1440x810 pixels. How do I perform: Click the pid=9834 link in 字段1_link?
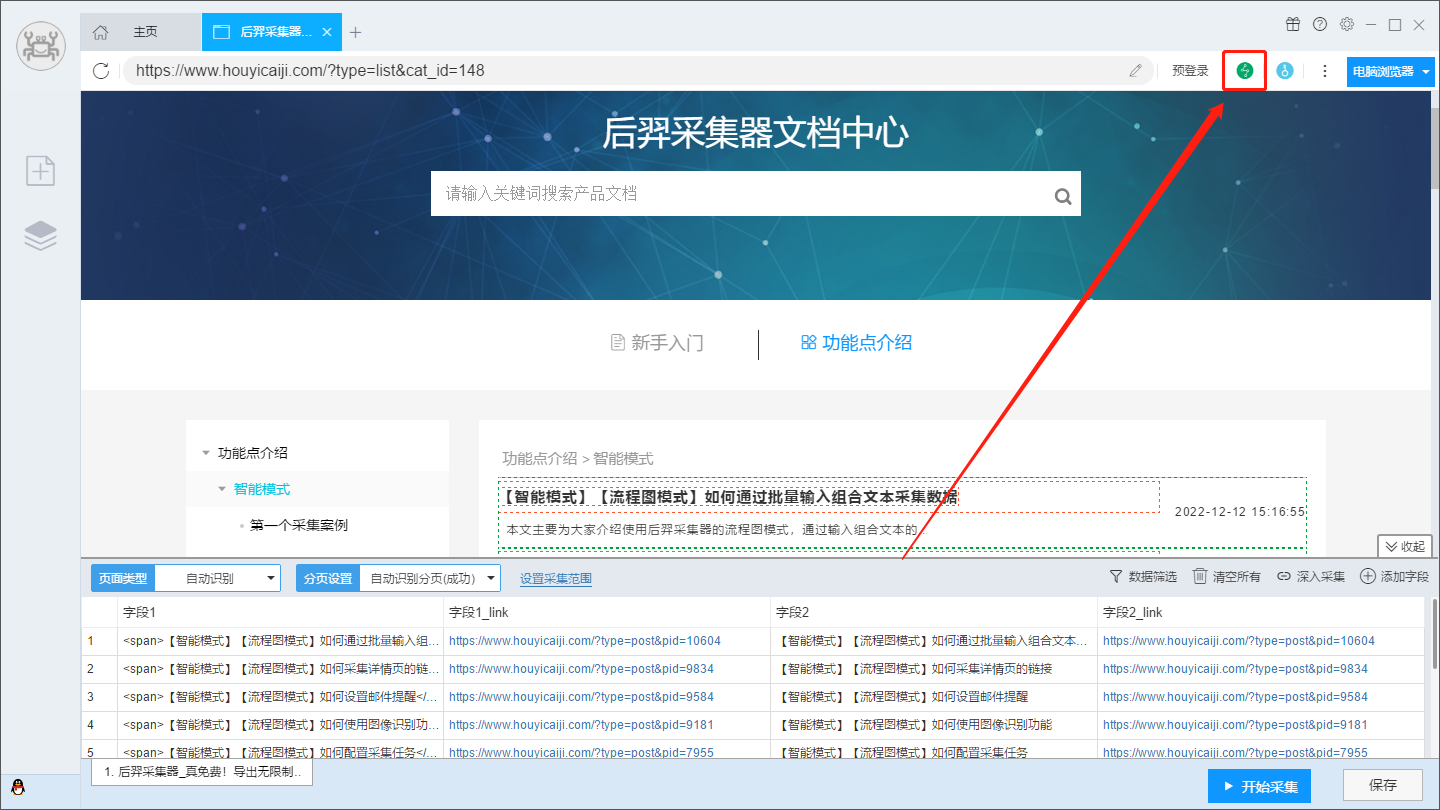[581, 669]
